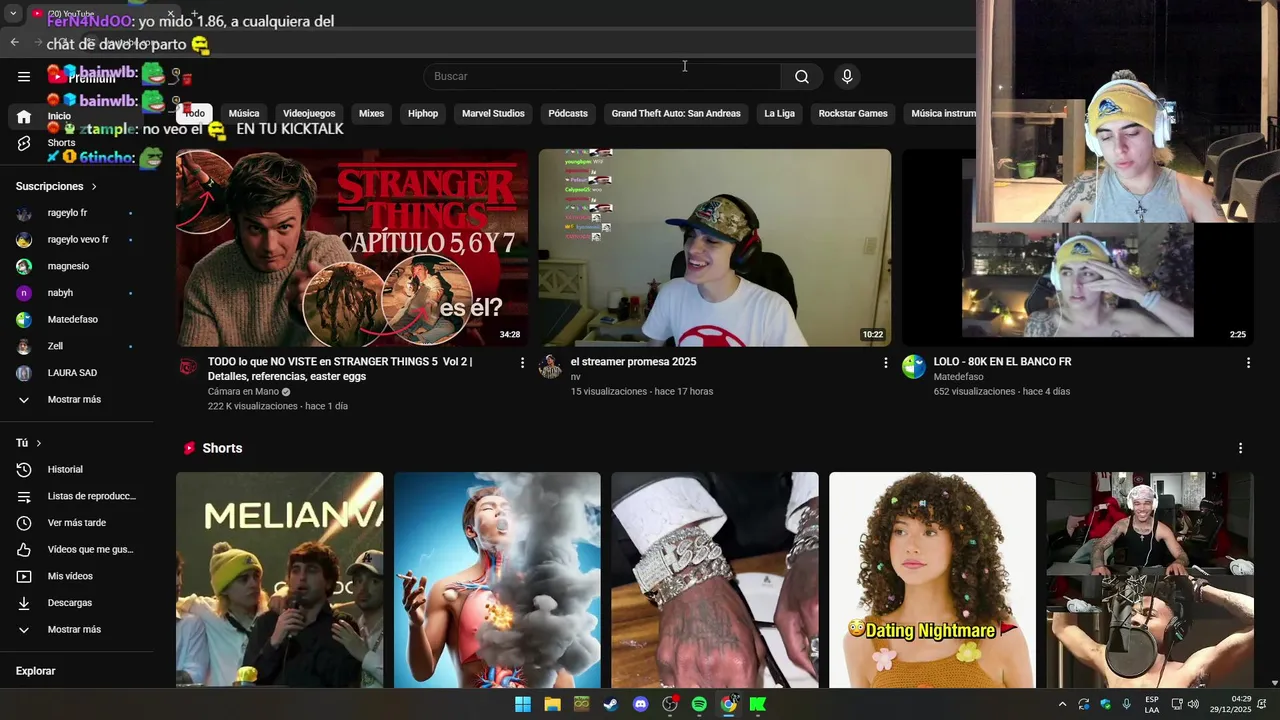The height and width of the screenshot is (720, 1280).
Task: Play the Stranger Things Capítulo 5, 6 y 7 thumbnail
Action: (x=352, y=248)
